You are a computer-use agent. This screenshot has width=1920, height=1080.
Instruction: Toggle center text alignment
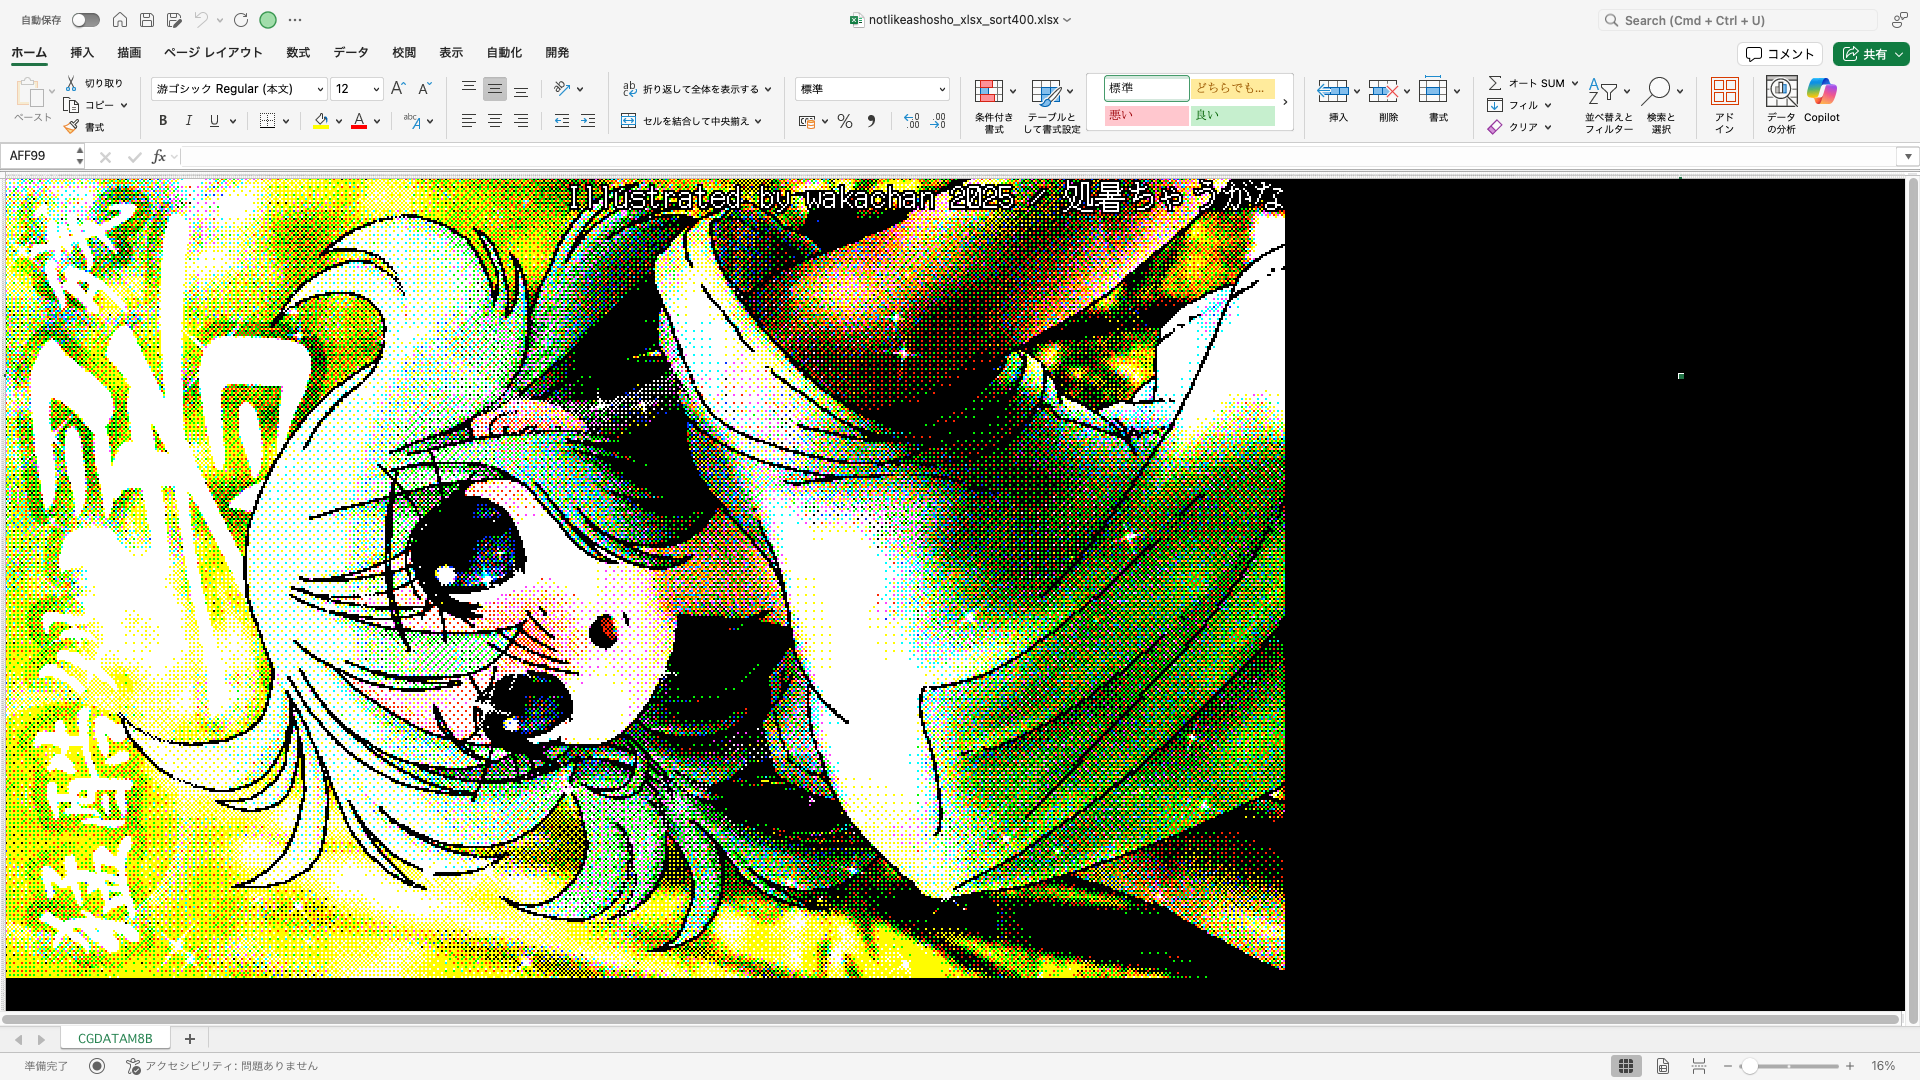pyautogui.click(x=495, y=121)
